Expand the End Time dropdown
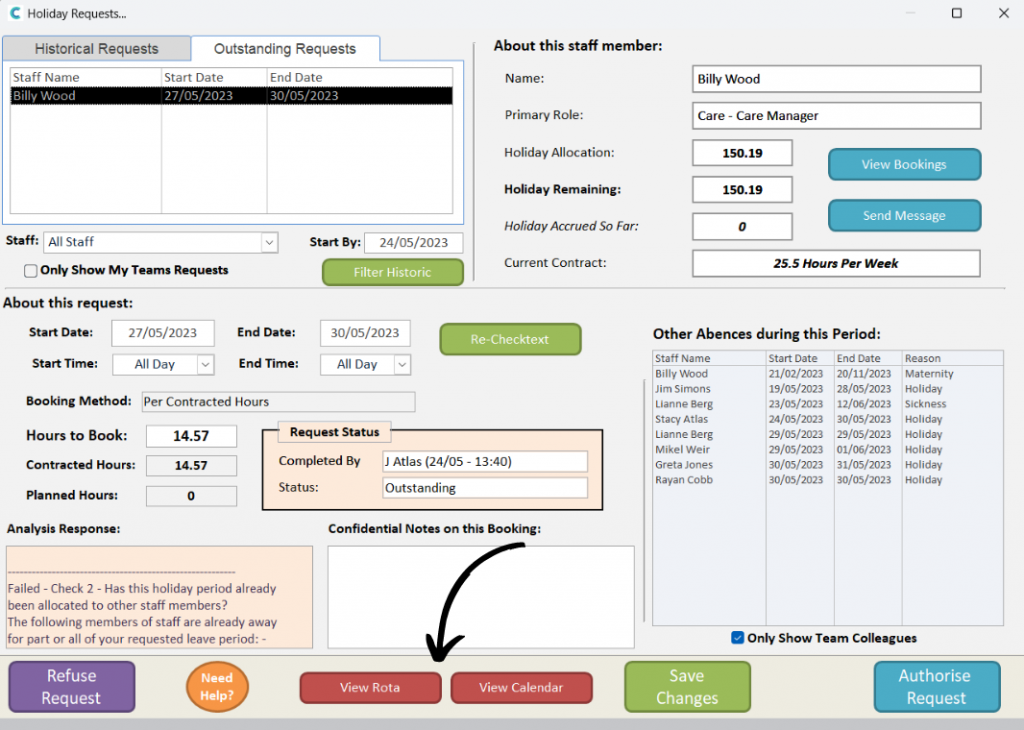 click(403, 365)
